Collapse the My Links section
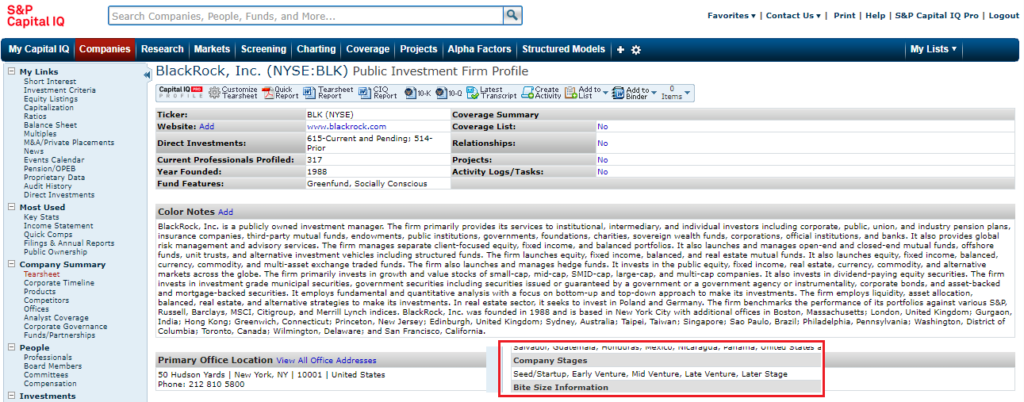1024x402 pixels. tap(12, 72)
